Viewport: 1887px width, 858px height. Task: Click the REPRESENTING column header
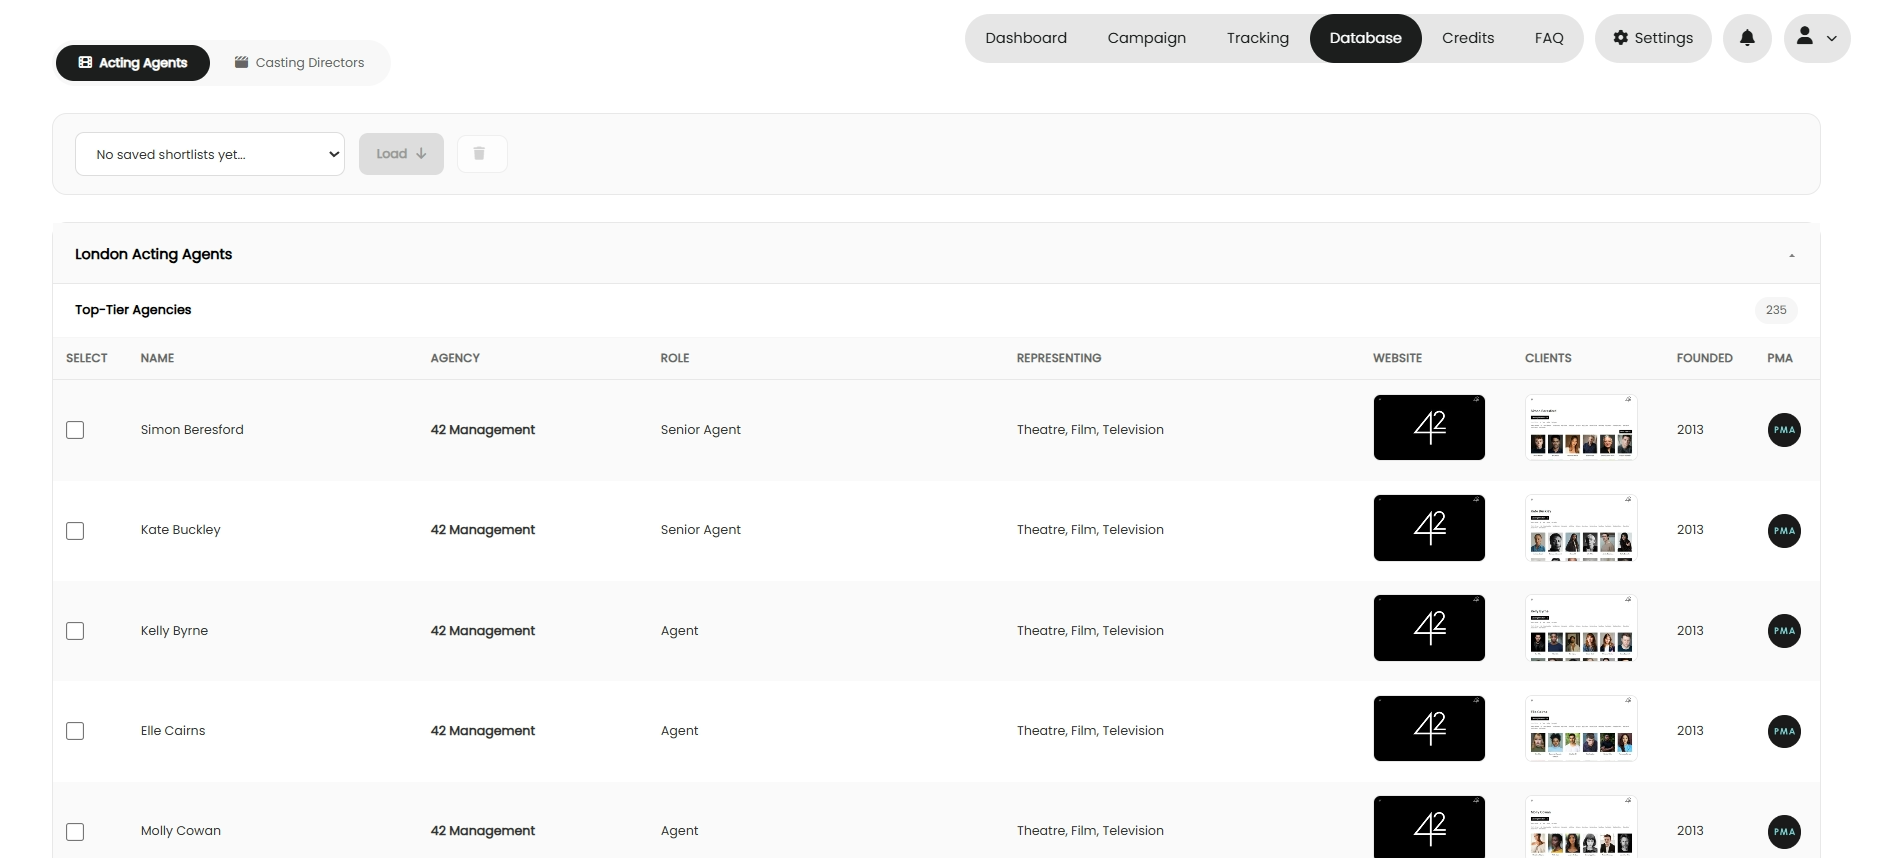pyautogui.click(x=1059, y=358)
